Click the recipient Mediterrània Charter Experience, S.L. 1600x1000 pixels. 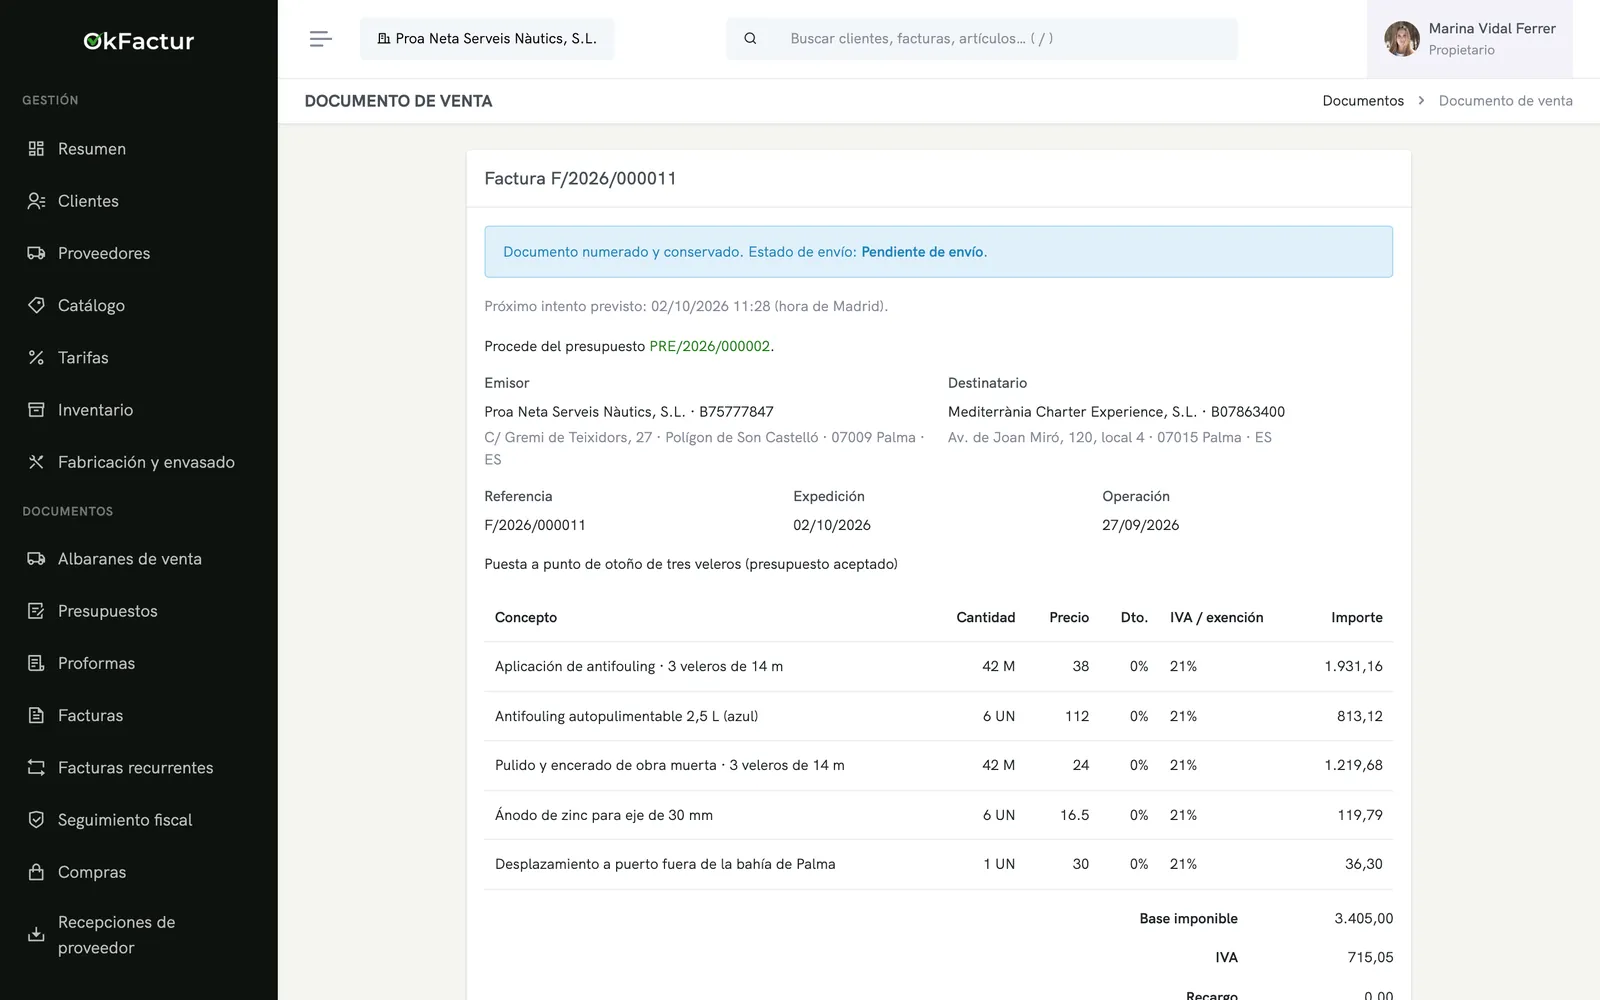[x=1072, y=412]
